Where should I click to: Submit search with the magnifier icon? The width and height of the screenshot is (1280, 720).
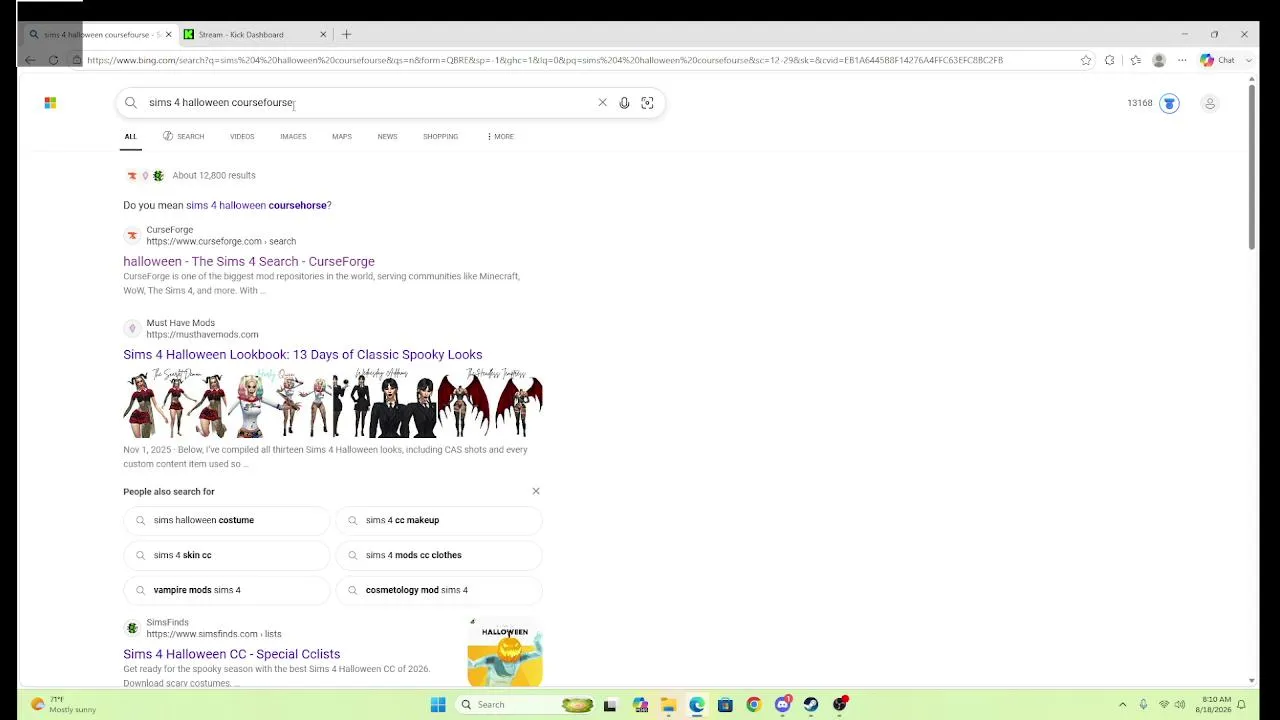tap(131, 103)
